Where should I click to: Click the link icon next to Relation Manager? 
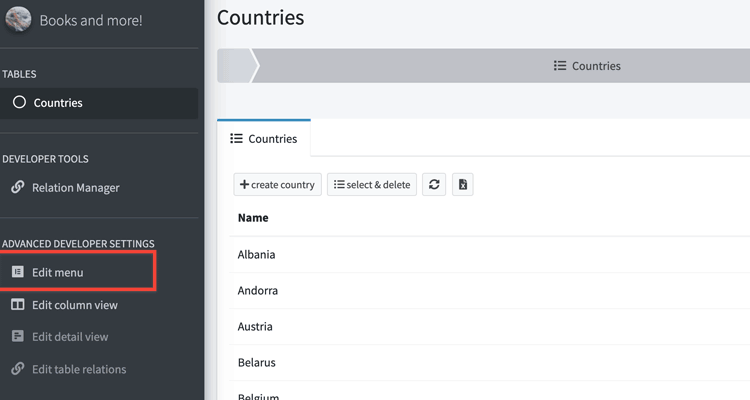tap(18, 187)
